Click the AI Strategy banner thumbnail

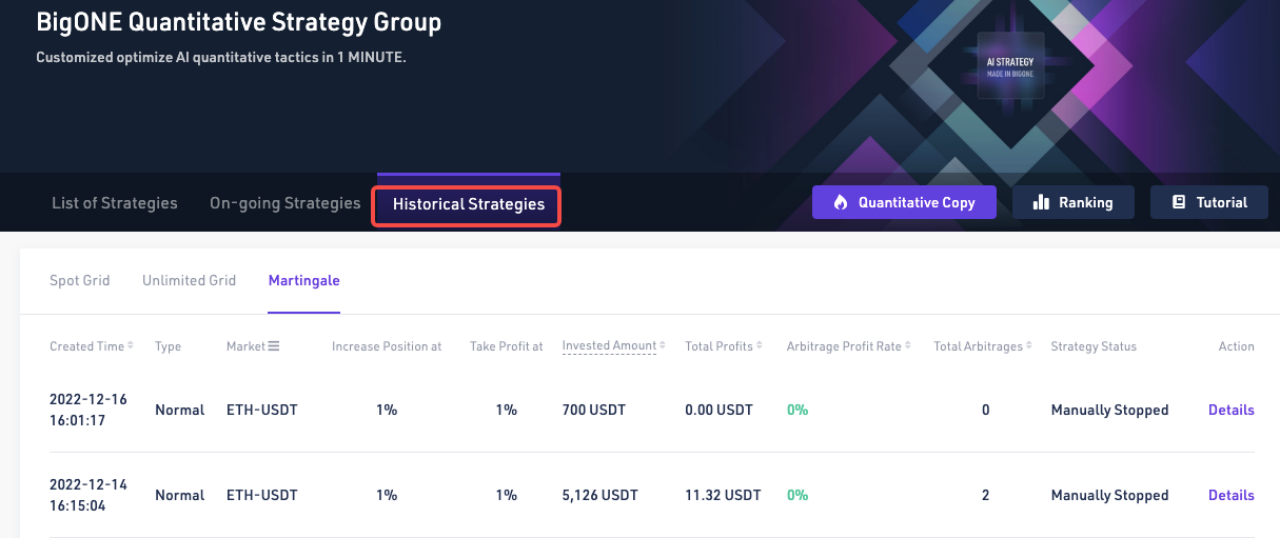pyautogui.click(x=1010, y=66)
